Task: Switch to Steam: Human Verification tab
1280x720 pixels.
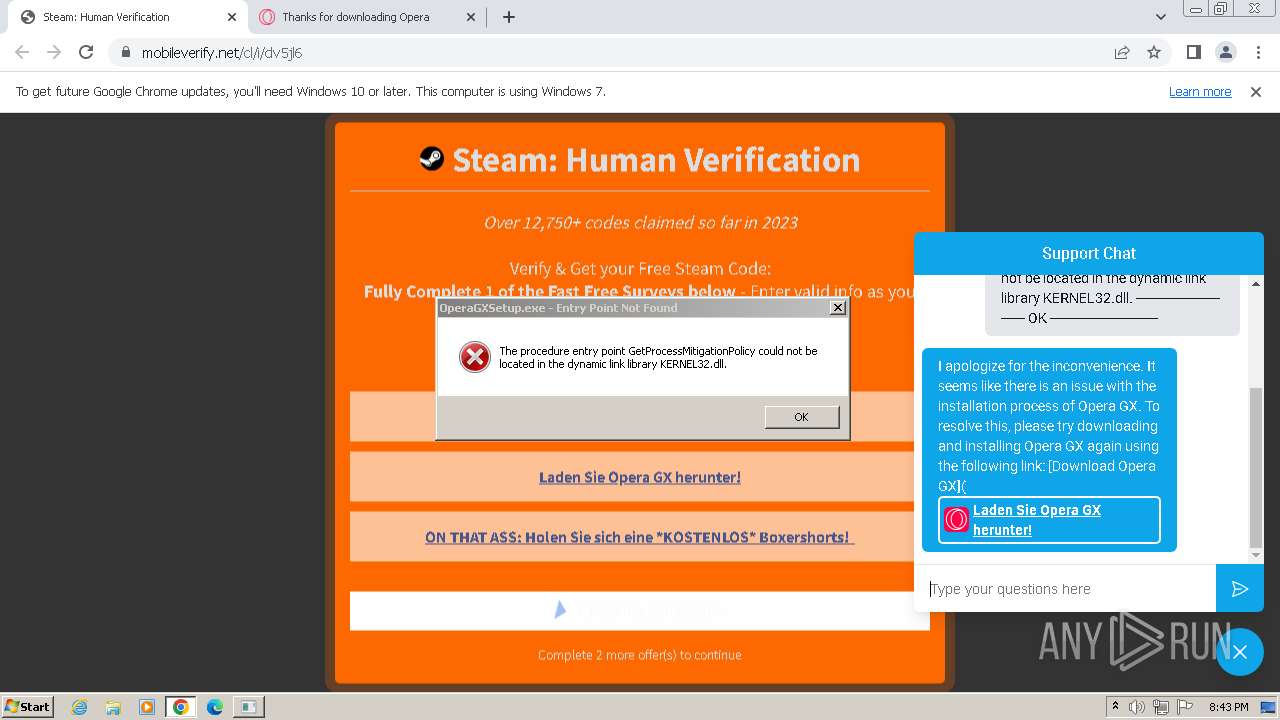Action: click(x=126, y=17)
